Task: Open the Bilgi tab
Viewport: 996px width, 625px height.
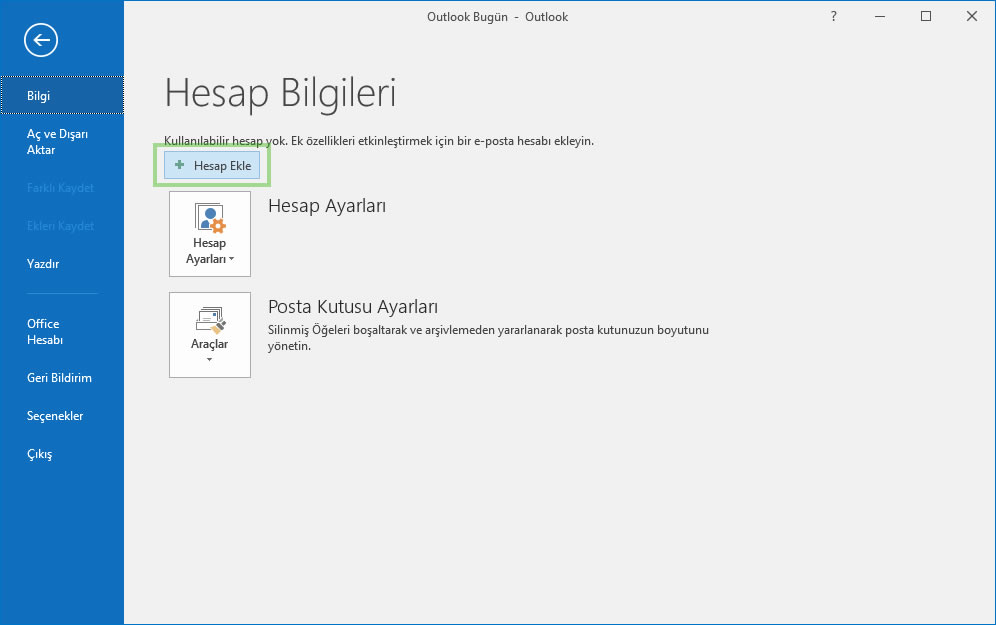Action: (x=62, y=95)
